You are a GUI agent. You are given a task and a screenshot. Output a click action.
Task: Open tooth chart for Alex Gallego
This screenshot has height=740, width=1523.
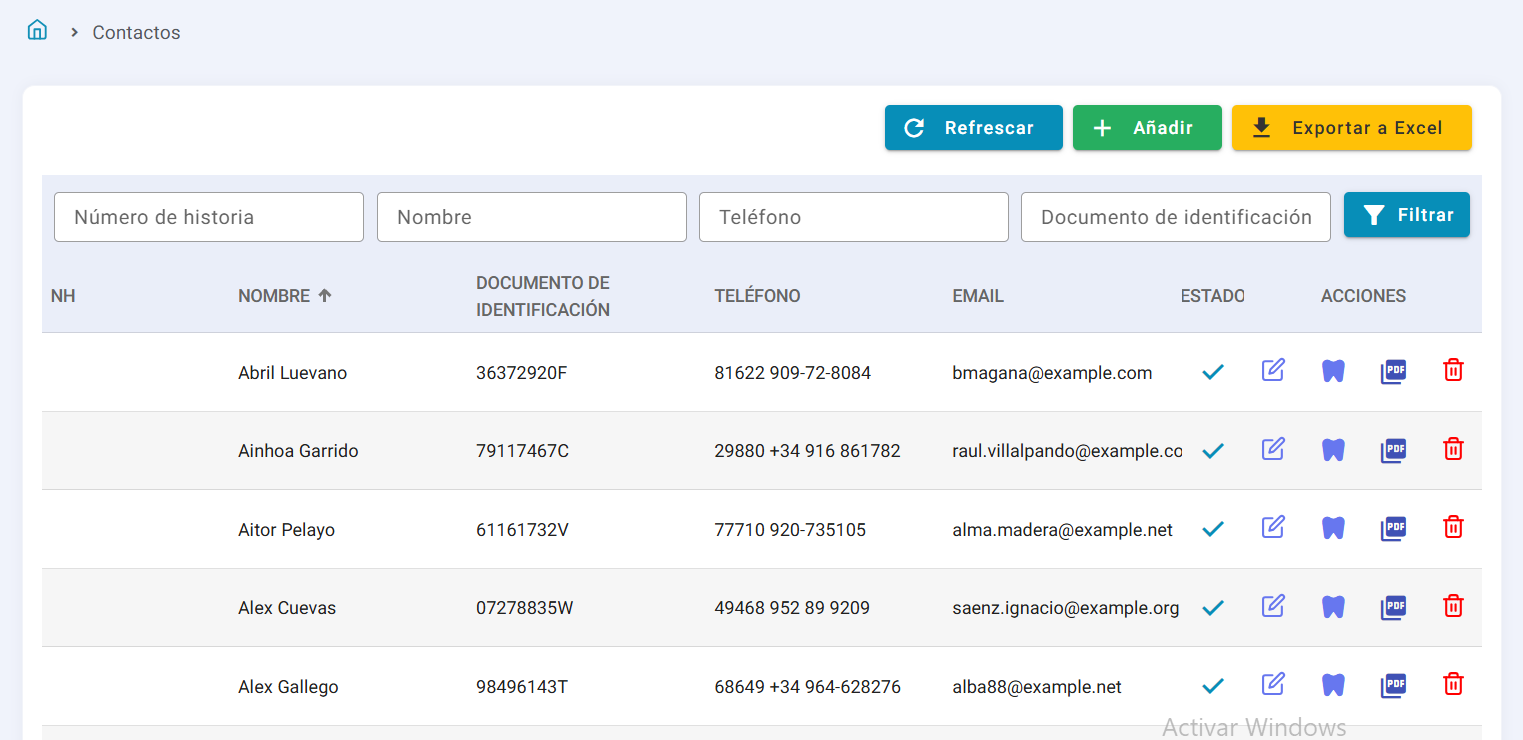click(1333, 685)
